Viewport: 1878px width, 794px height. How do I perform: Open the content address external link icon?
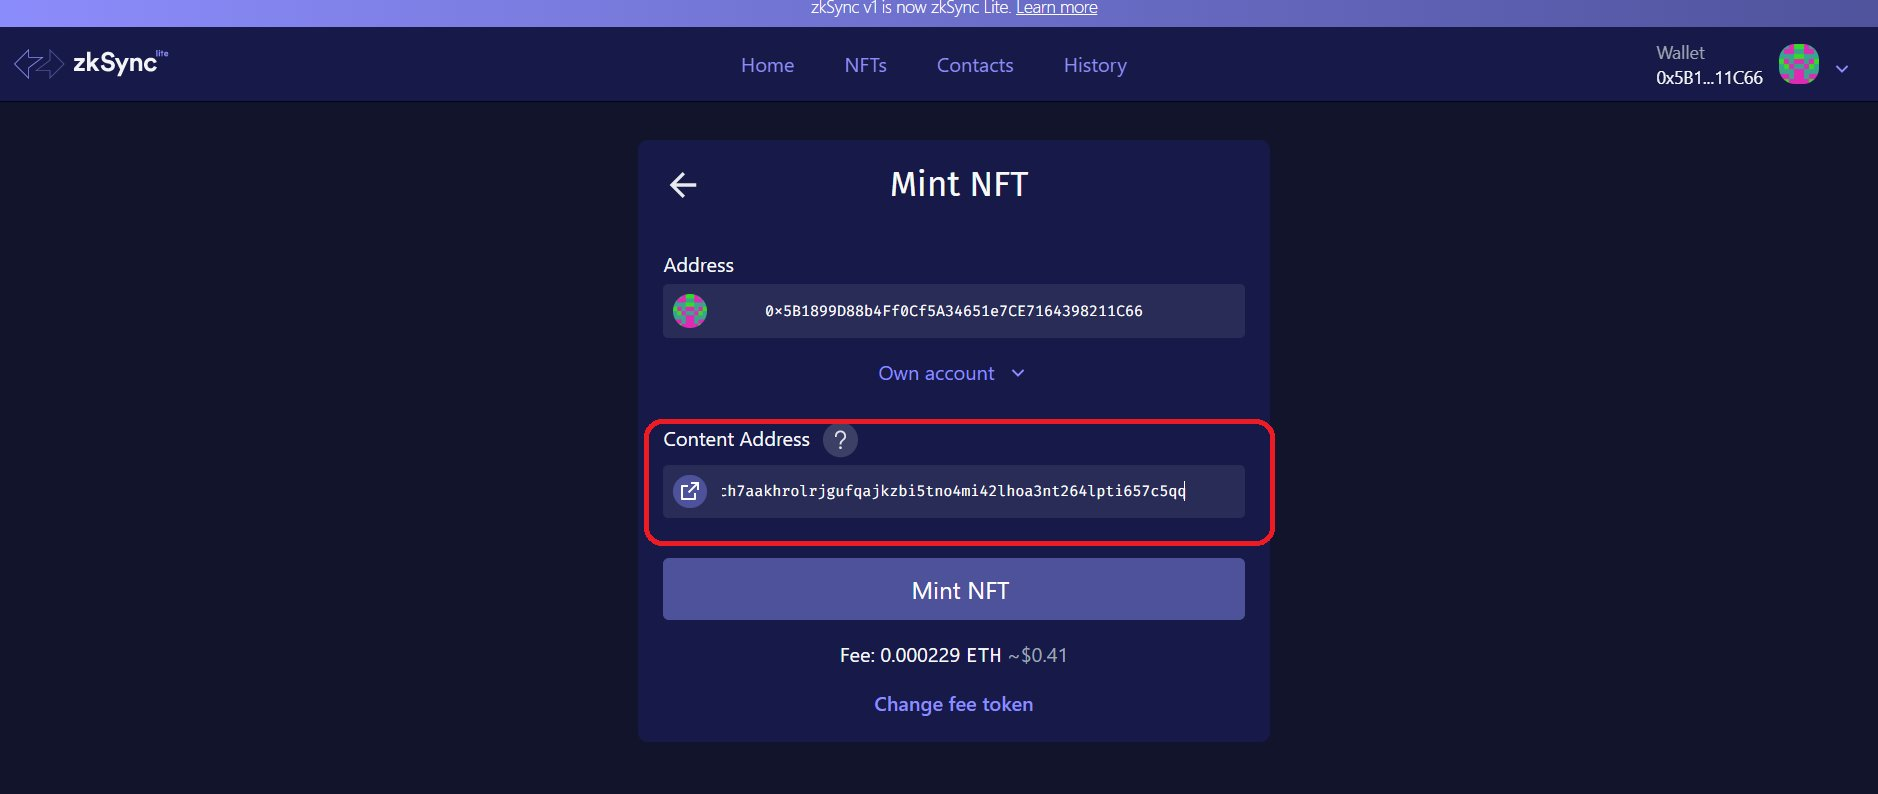[x=690, y=491]
